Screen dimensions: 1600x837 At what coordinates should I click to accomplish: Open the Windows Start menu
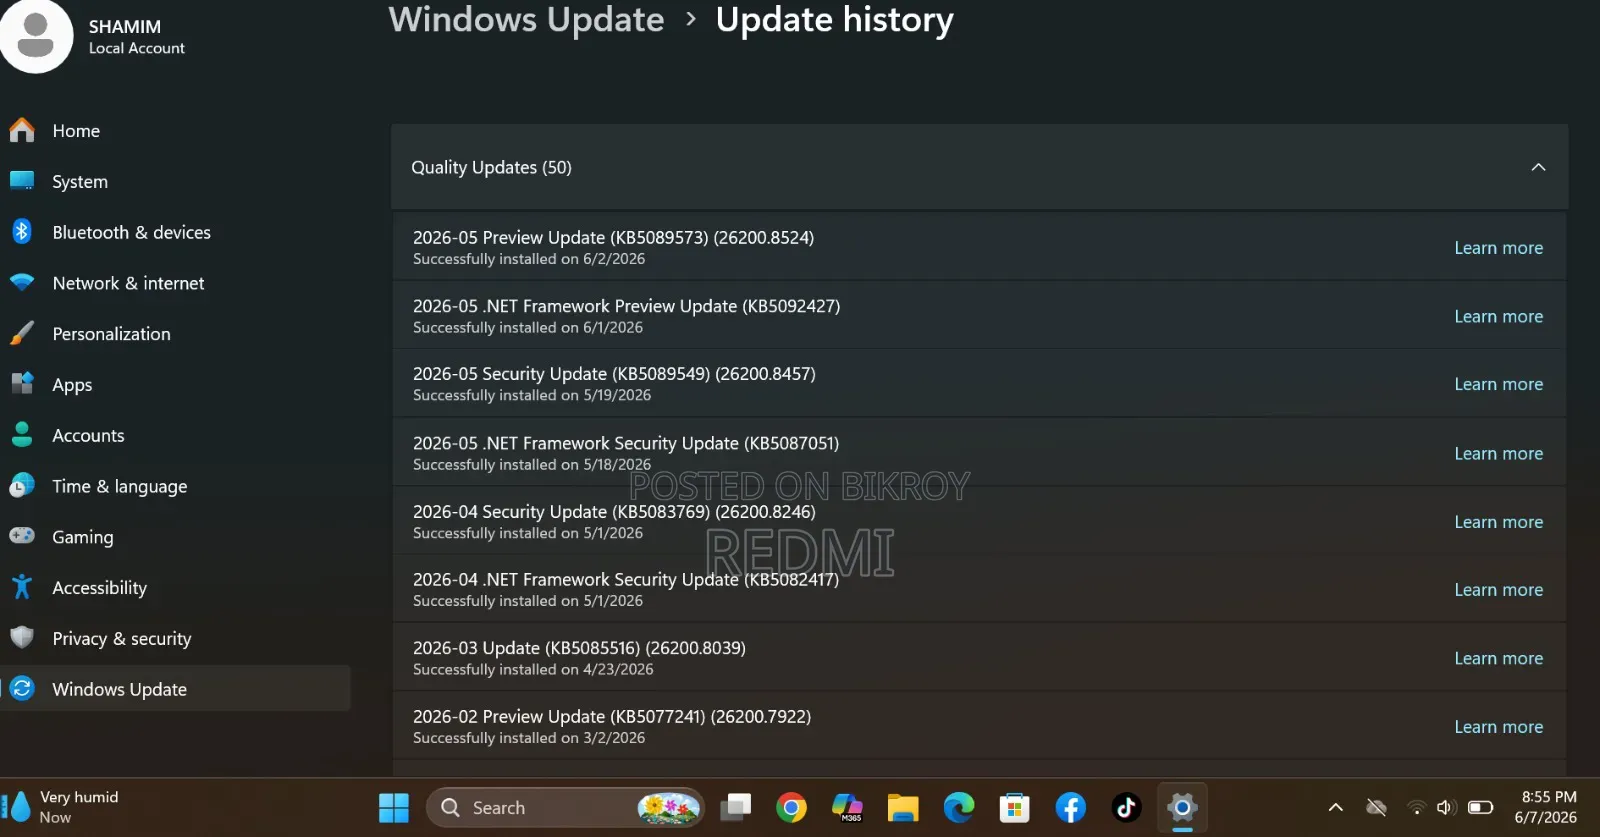pos(394,808)
